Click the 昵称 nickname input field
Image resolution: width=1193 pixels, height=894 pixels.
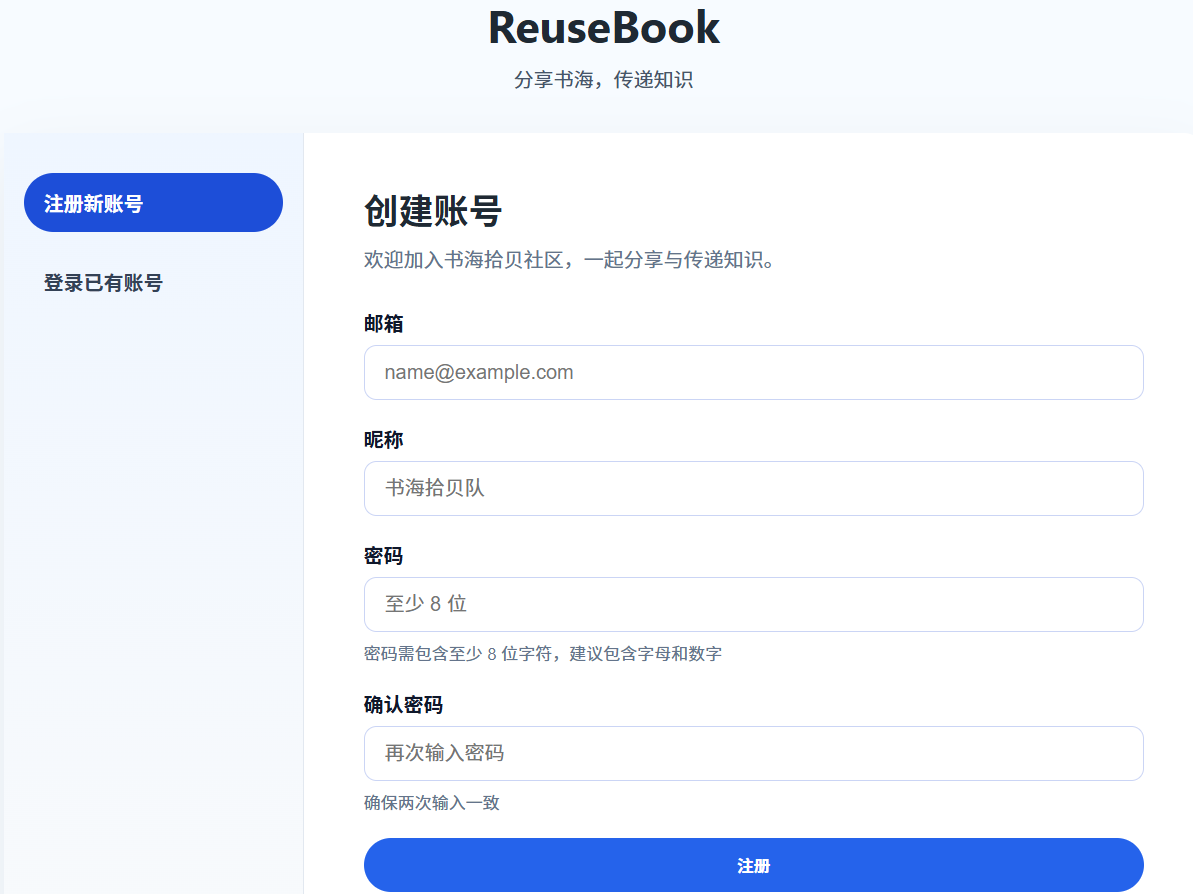753,488
